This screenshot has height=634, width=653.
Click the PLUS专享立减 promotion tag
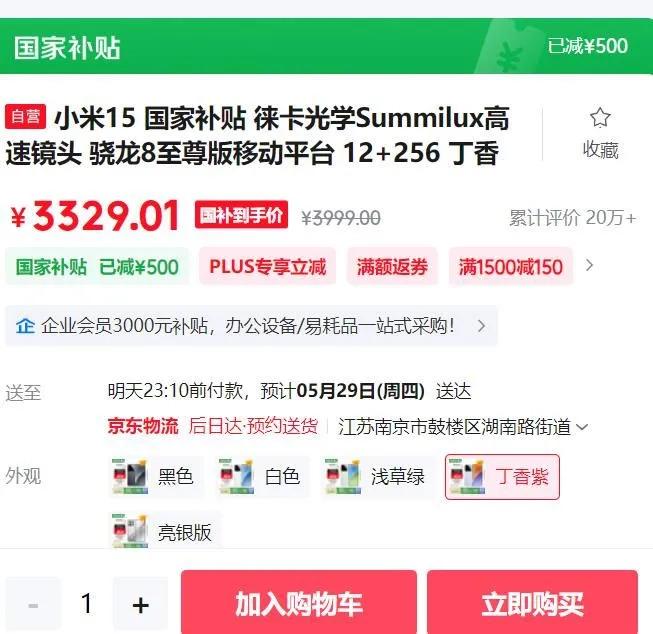pos(267,267)
